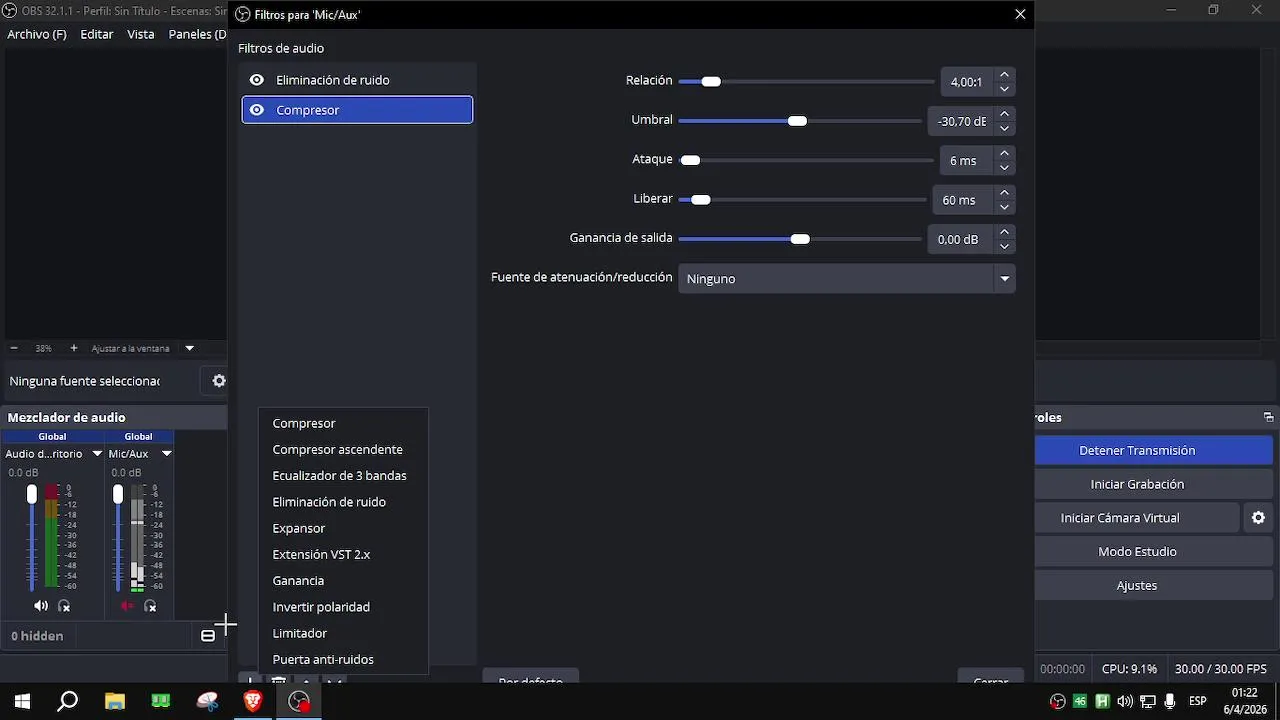This screenshot has height=720, width=1280.
Task: Pick 'Puerta anti-ruidos' from the filter menu
Action: click(x=323, y=660)
